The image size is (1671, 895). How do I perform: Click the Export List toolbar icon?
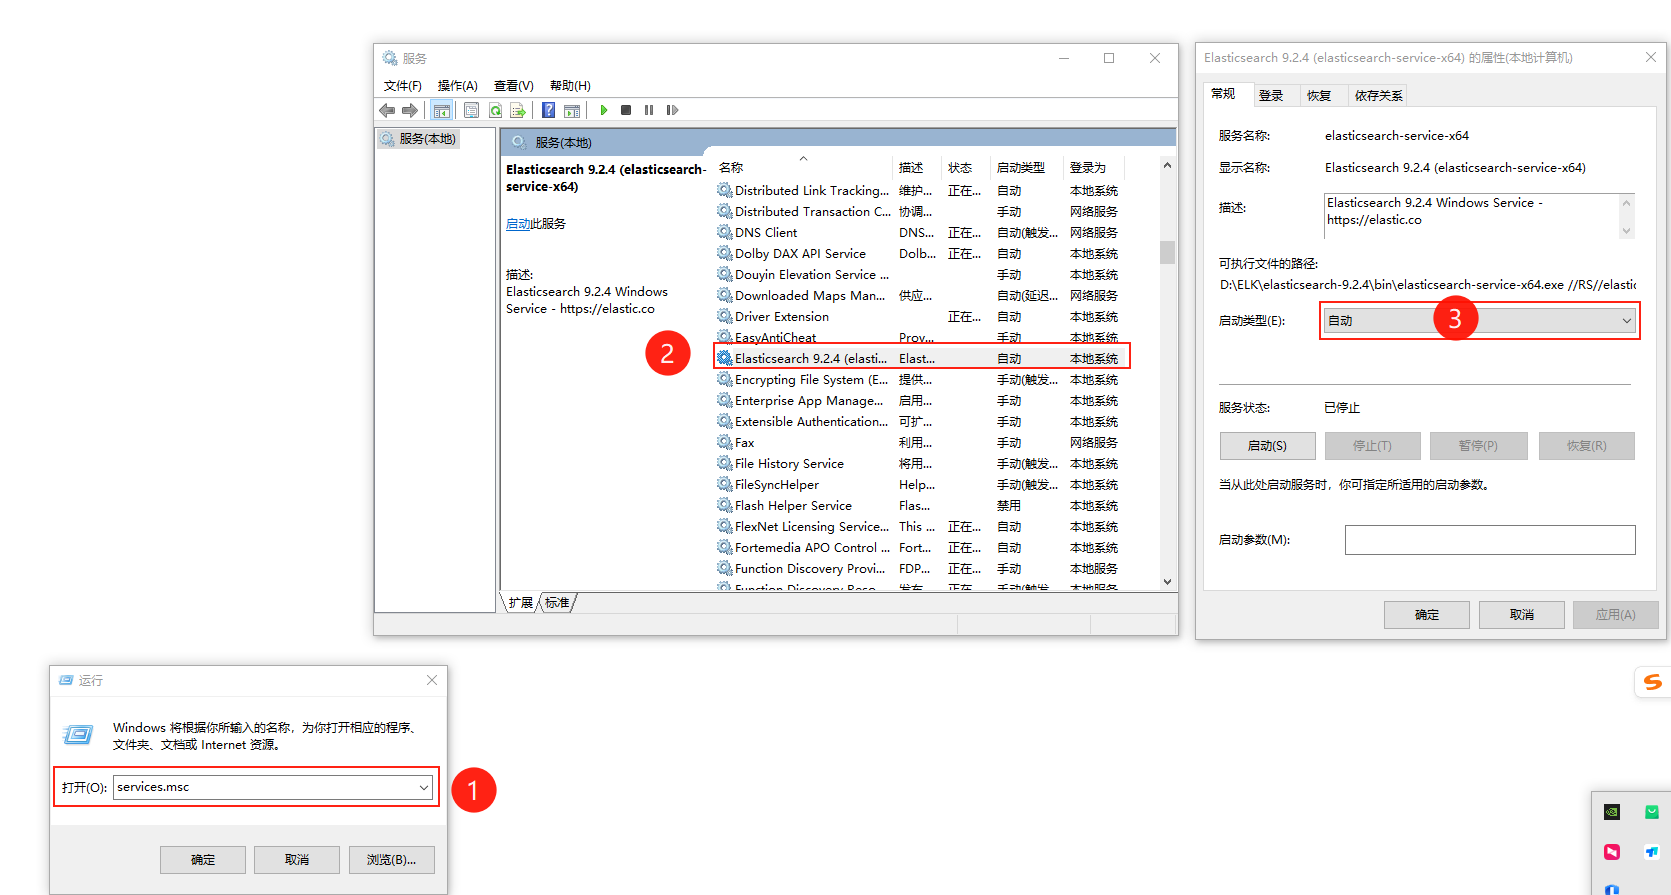(x=518, y=110)
